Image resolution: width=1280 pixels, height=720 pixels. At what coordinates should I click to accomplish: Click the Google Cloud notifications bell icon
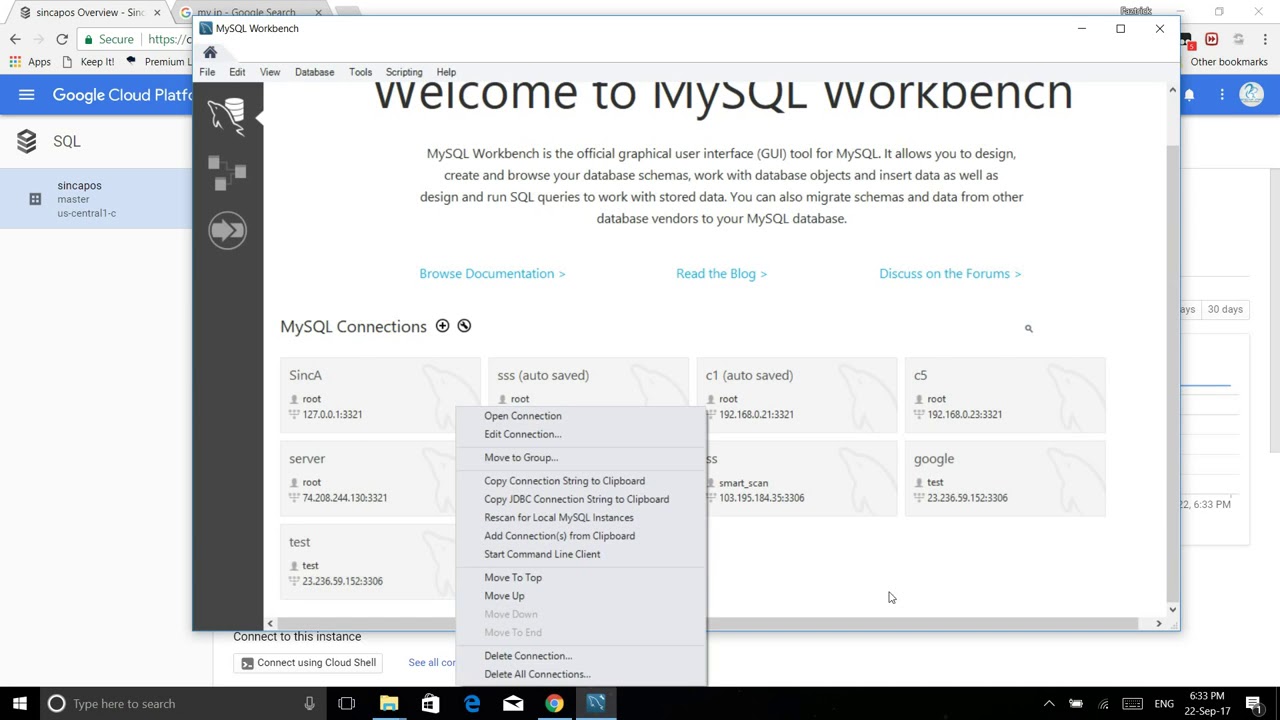tap(1189, 95)
